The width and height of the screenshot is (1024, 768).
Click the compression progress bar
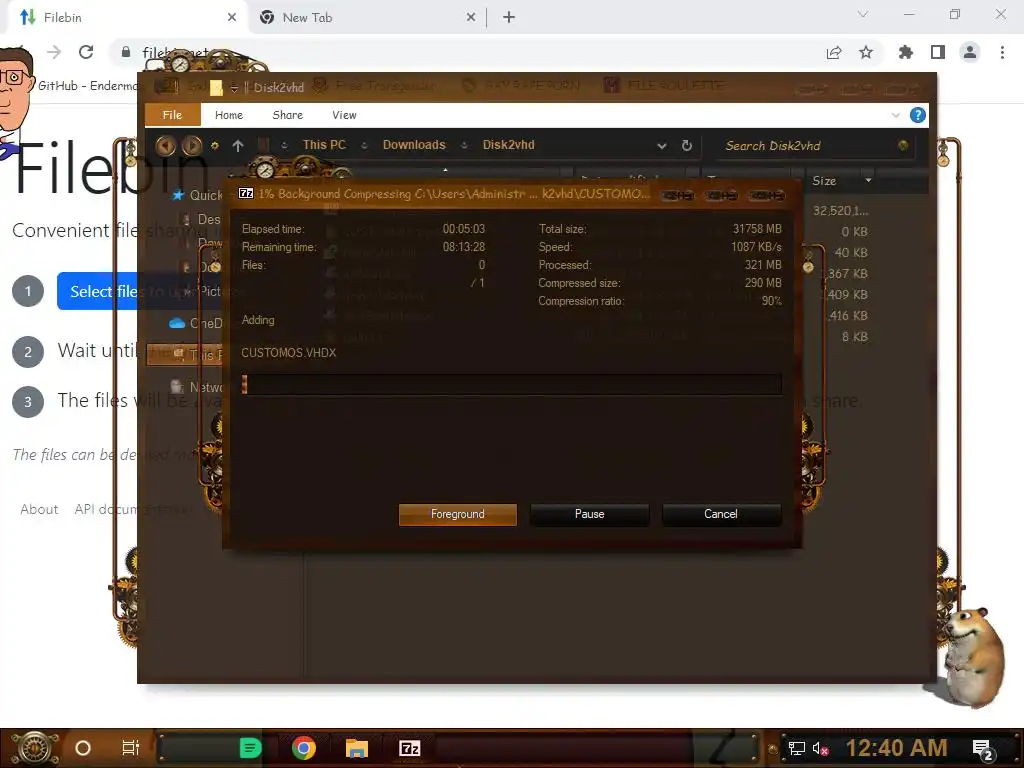tap(511, 384)
